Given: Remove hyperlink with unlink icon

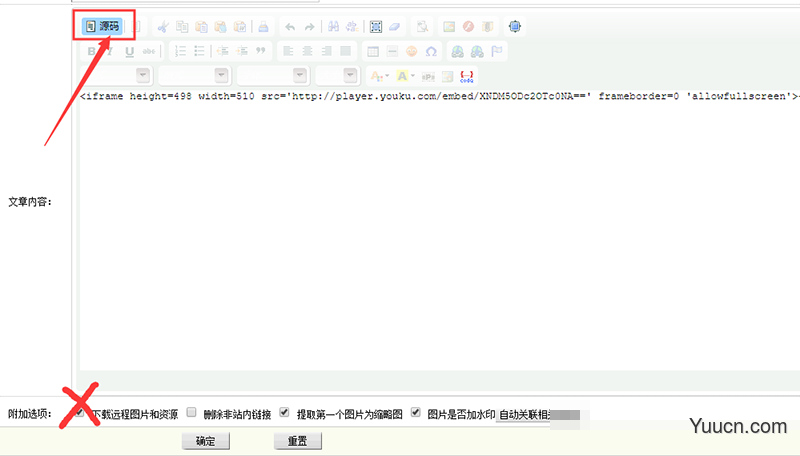Looking at the screenshot, I should (477, 51).
